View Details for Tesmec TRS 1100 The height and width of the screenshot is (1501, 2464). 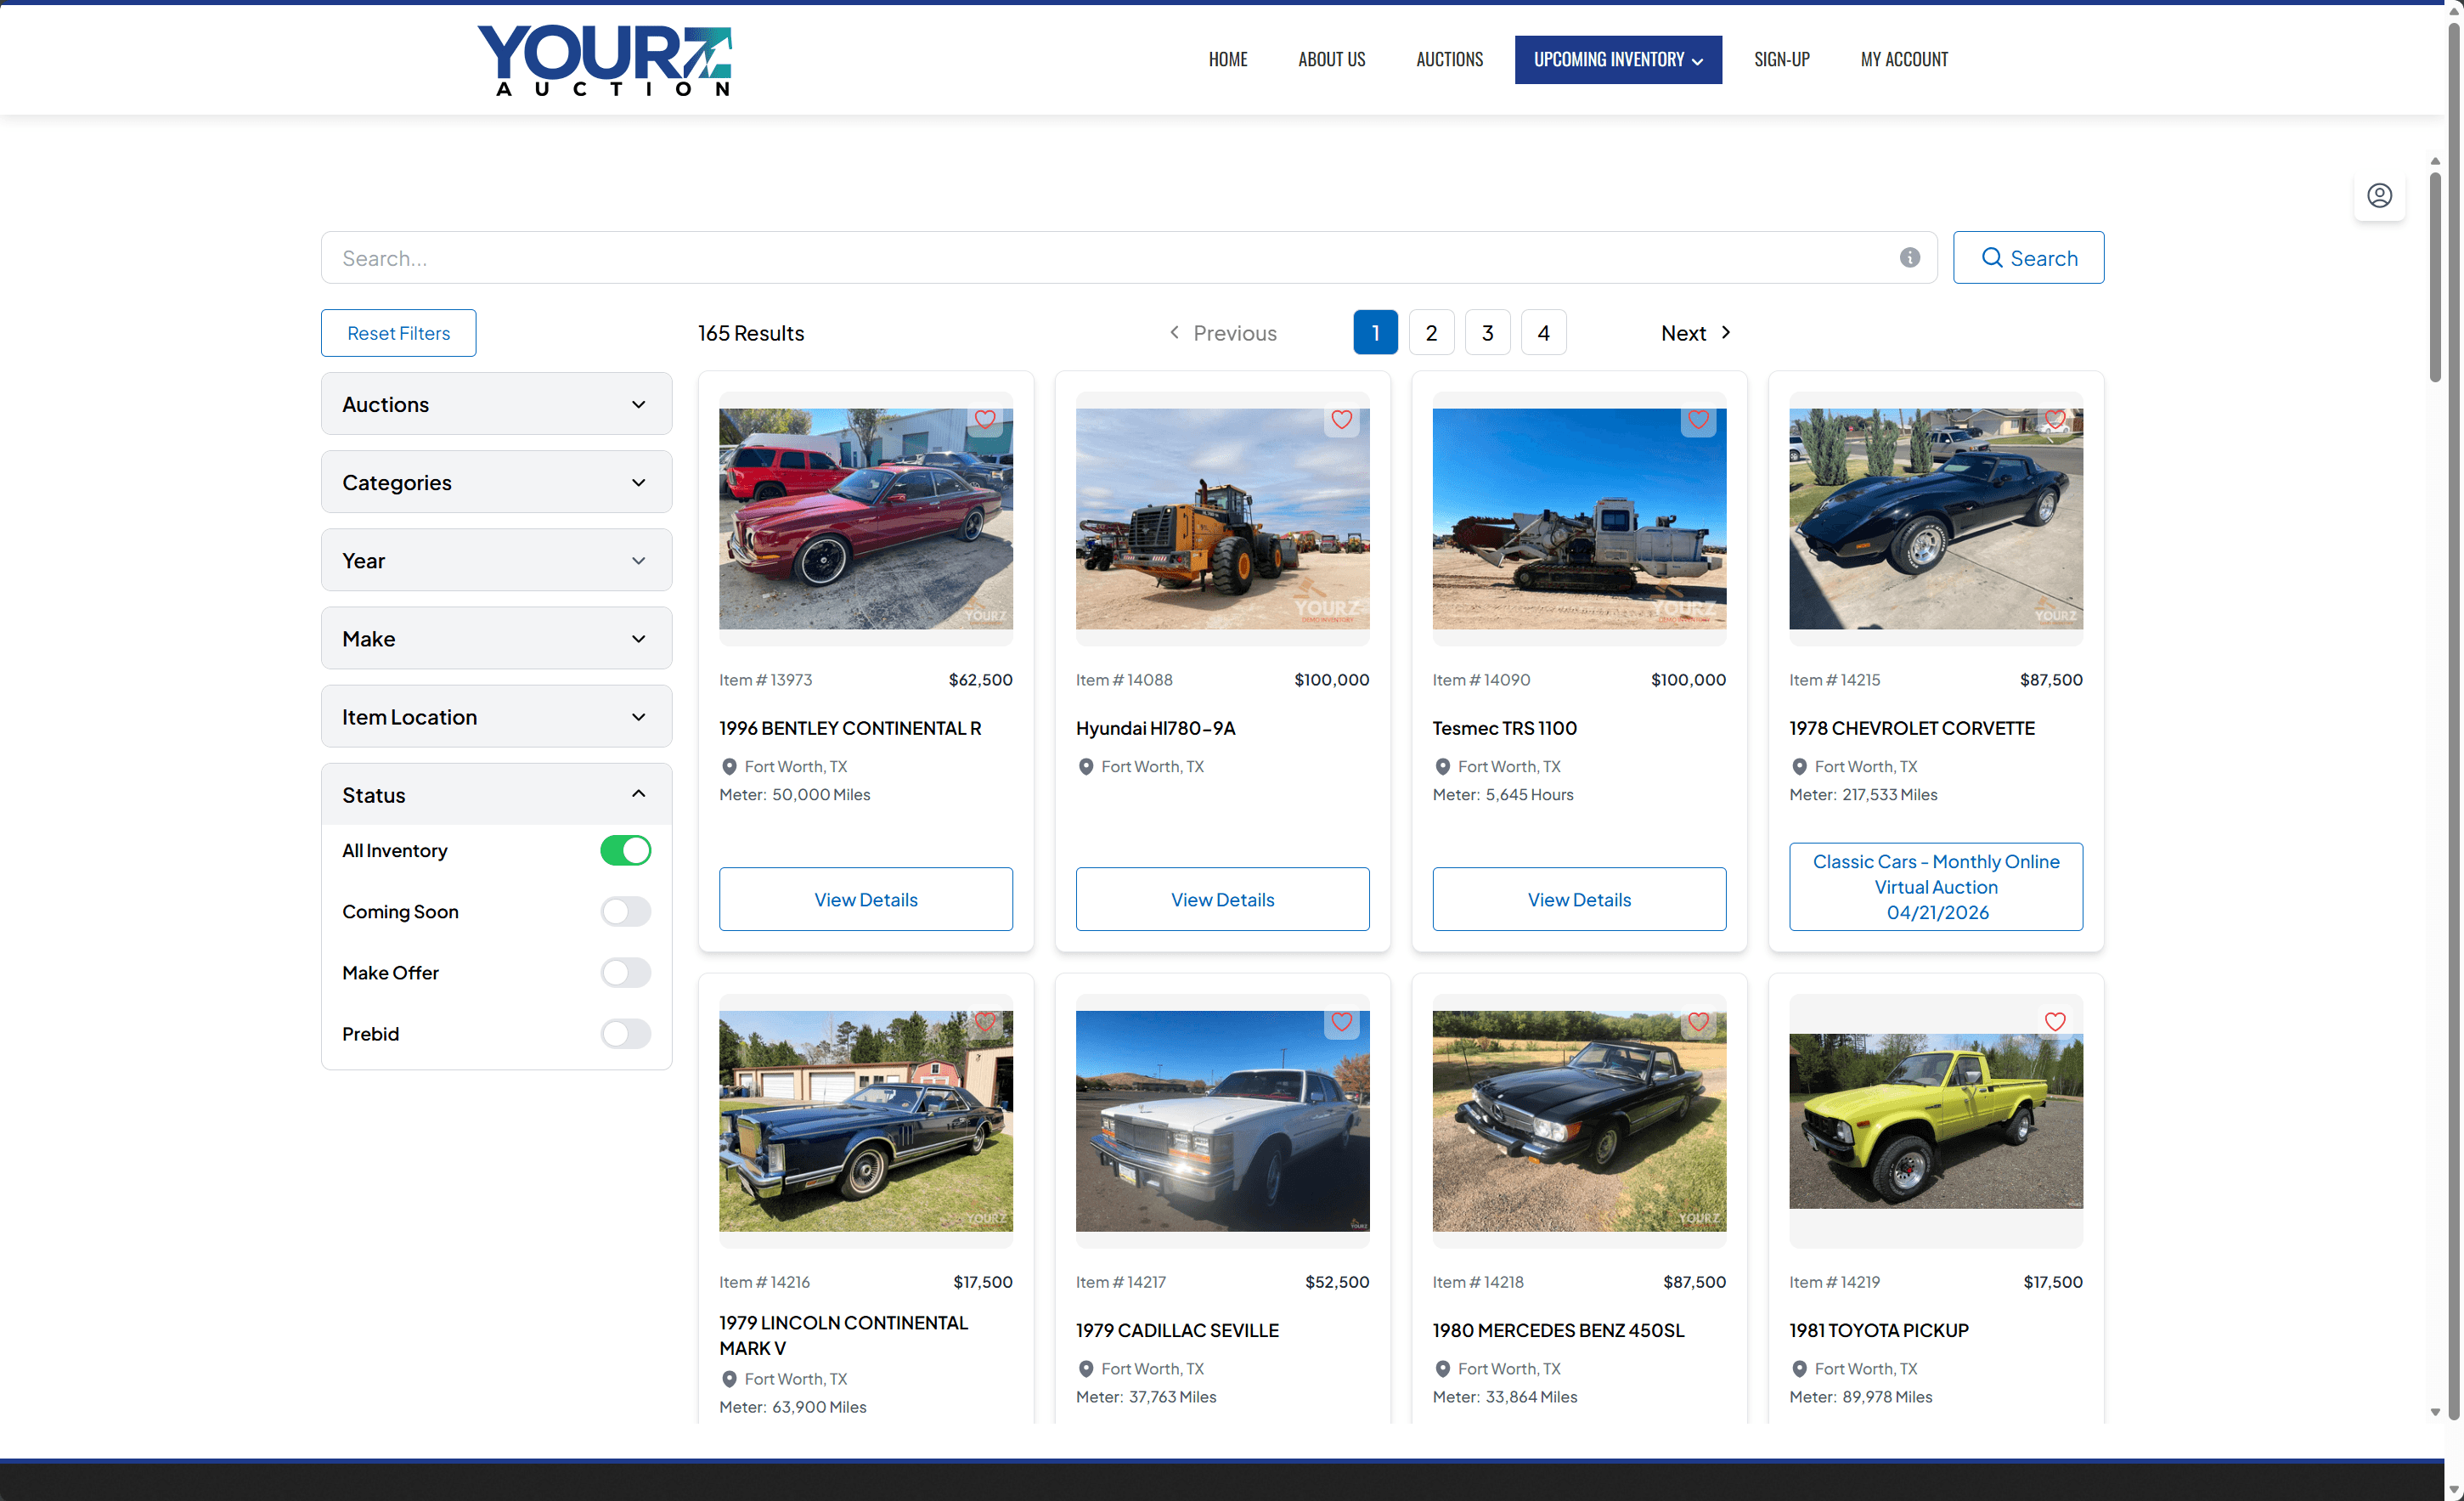point(1579,899)
